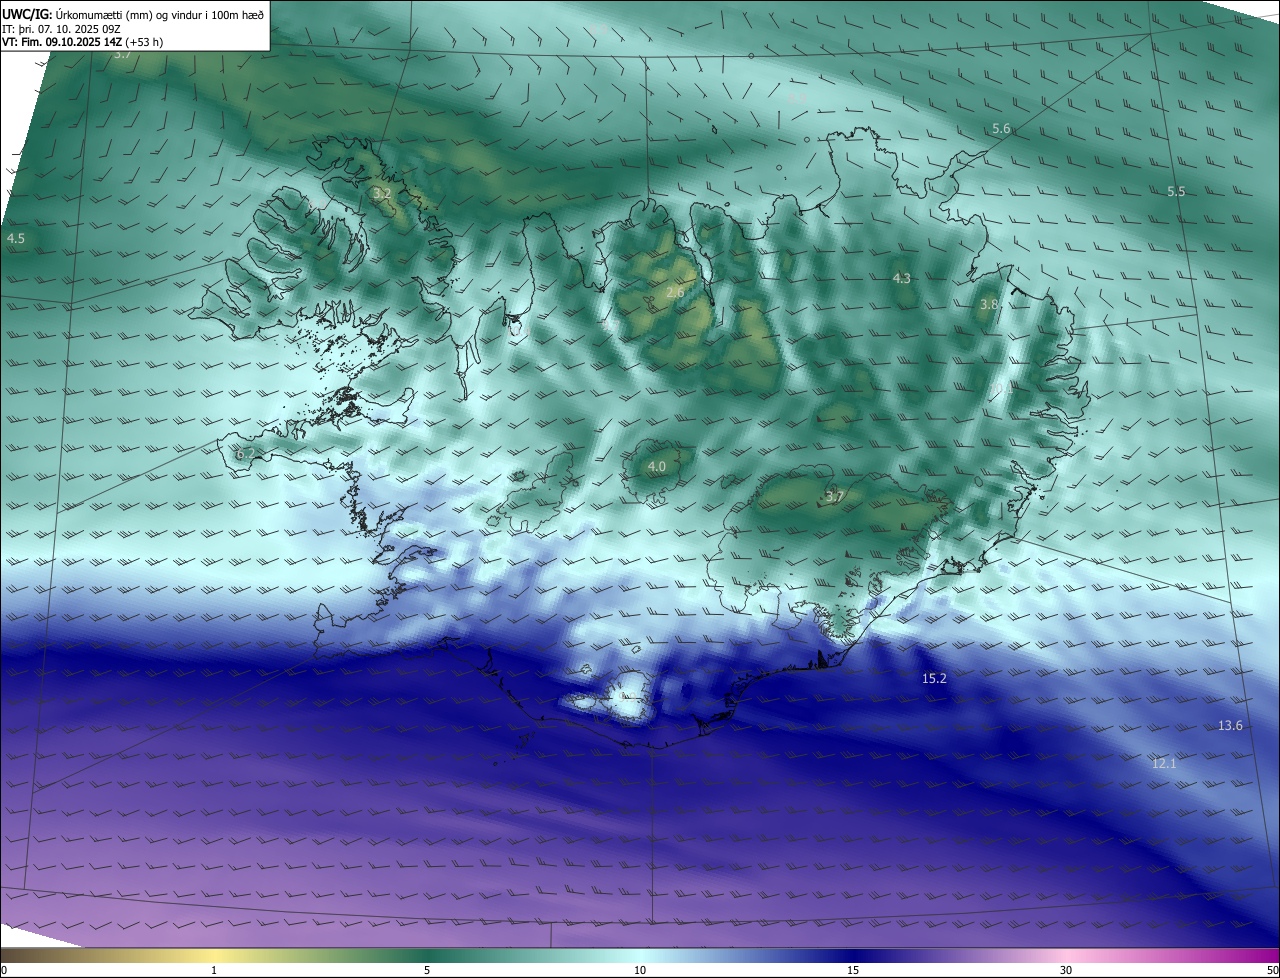Screen dimensions: 1280x978
Task: Click the 3.8 value label
Action: [x=989, y=304]
